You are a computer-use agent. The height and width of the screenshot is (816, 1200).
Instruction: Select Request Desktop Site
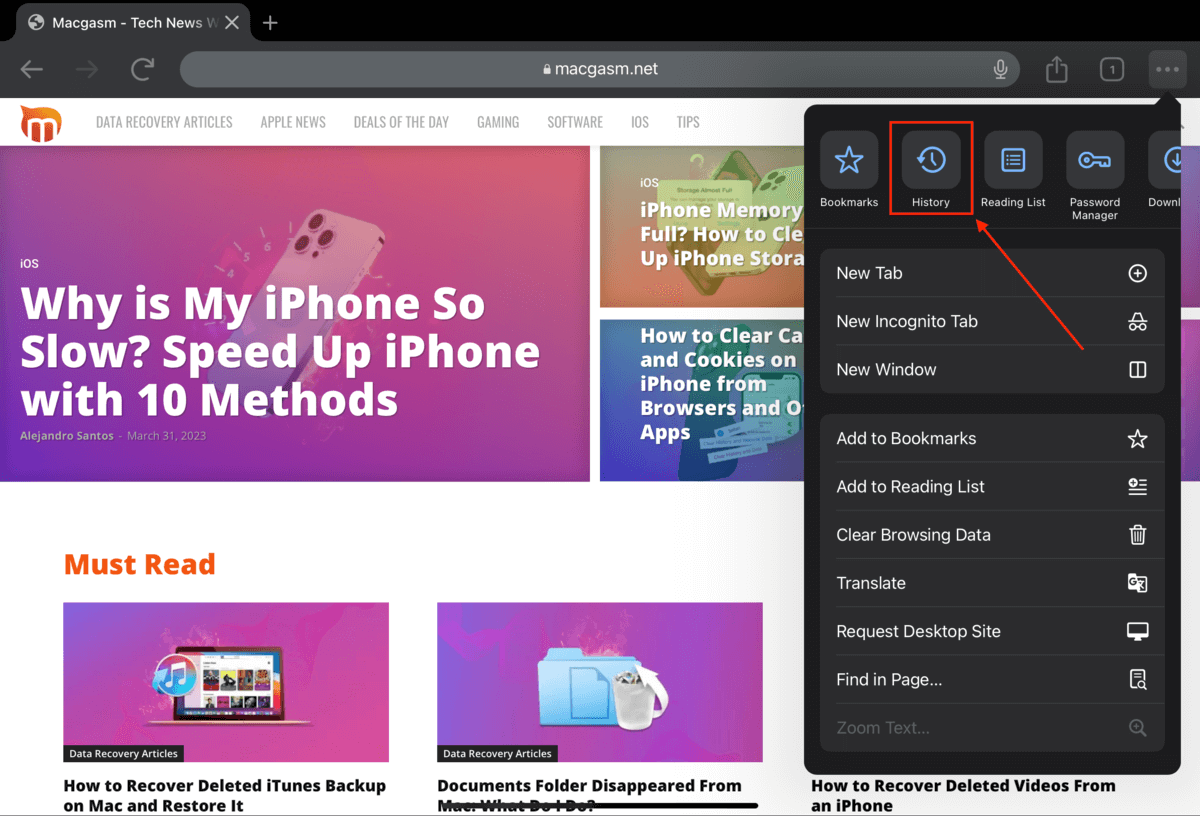(x=918, y=631)
